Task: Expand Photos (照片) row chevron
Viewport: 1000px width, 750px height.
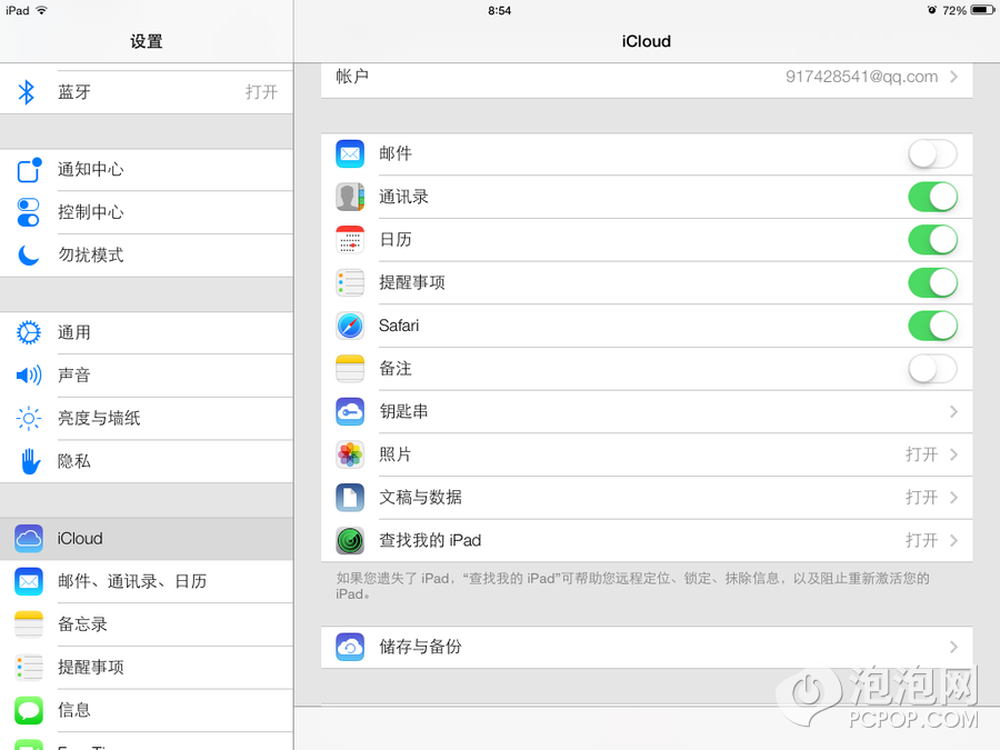Action: (954, 455)
